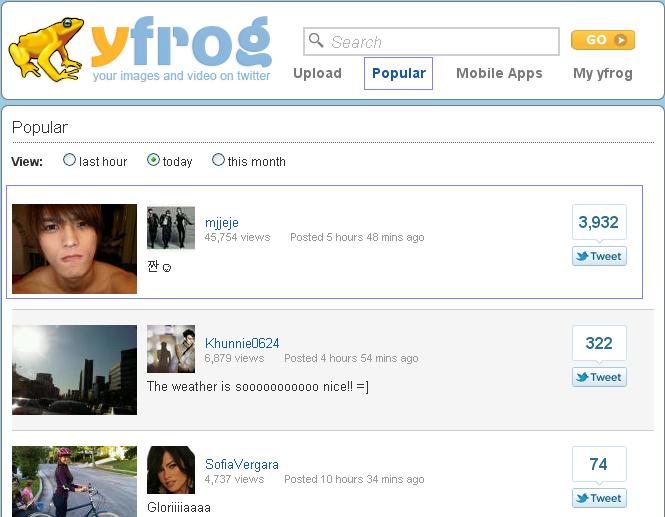665x517 pixels.
Task: Open the SofiaVergara username link
Action: point(242,464)
